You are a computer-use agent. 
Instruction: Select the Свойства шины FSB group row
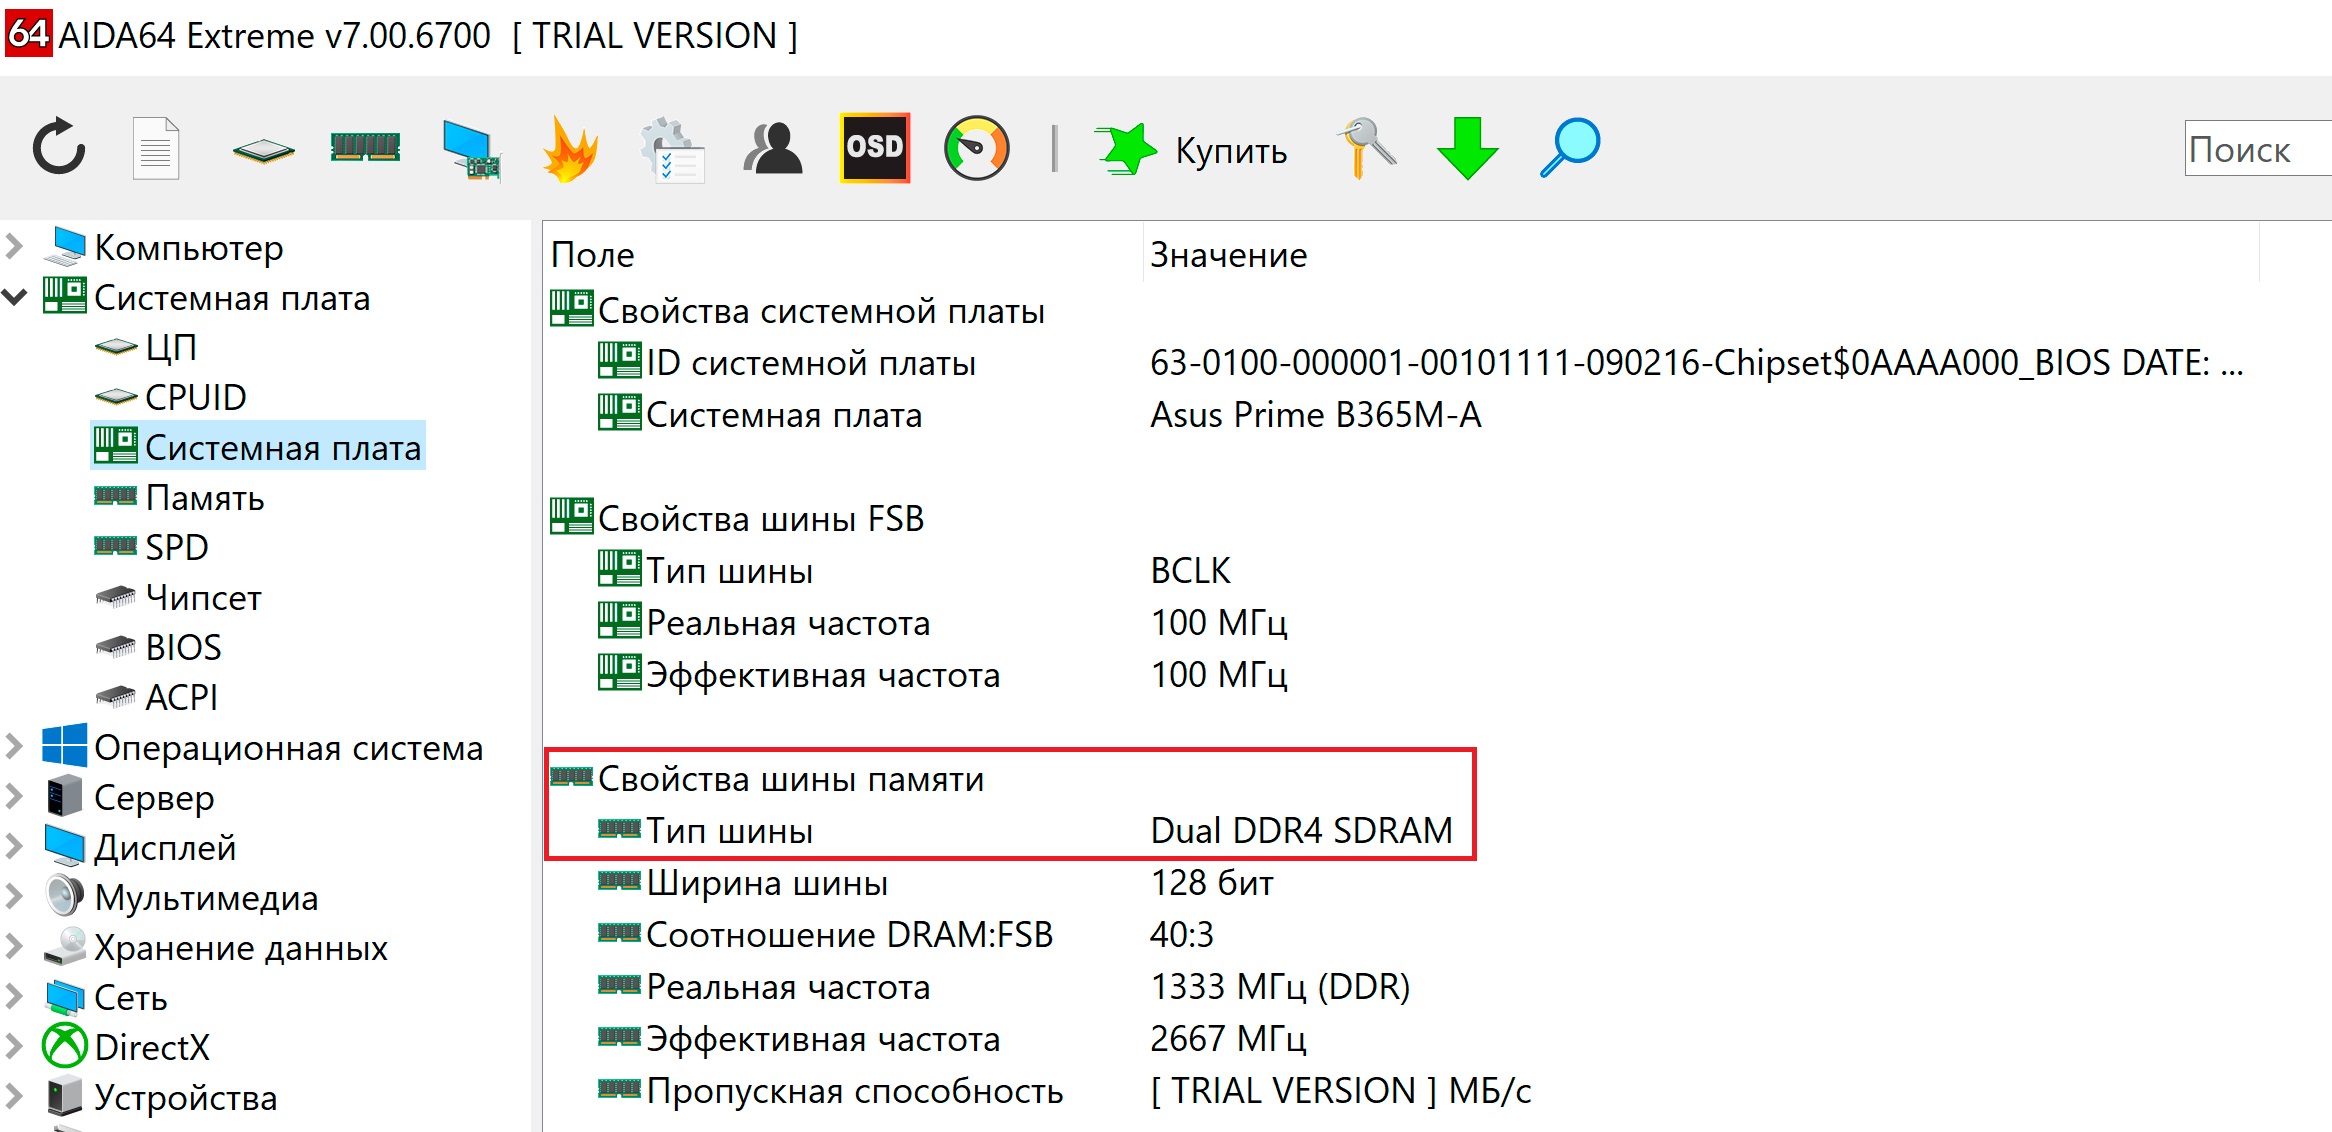coord(738,518)
